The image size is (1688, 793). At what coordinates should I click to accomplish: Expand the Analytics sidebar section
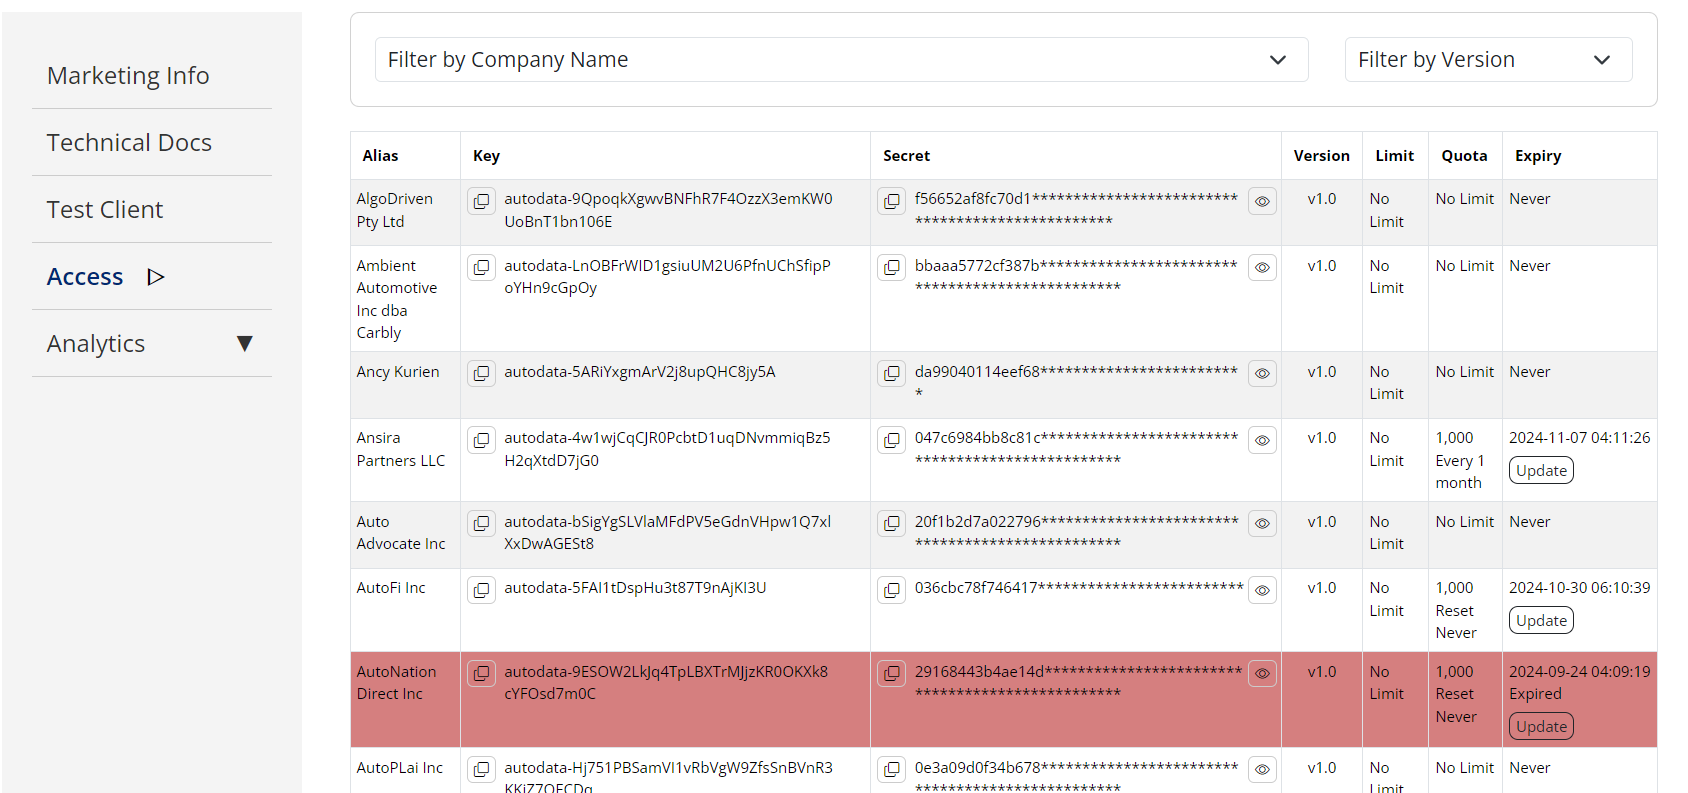(x=244, y=344)
